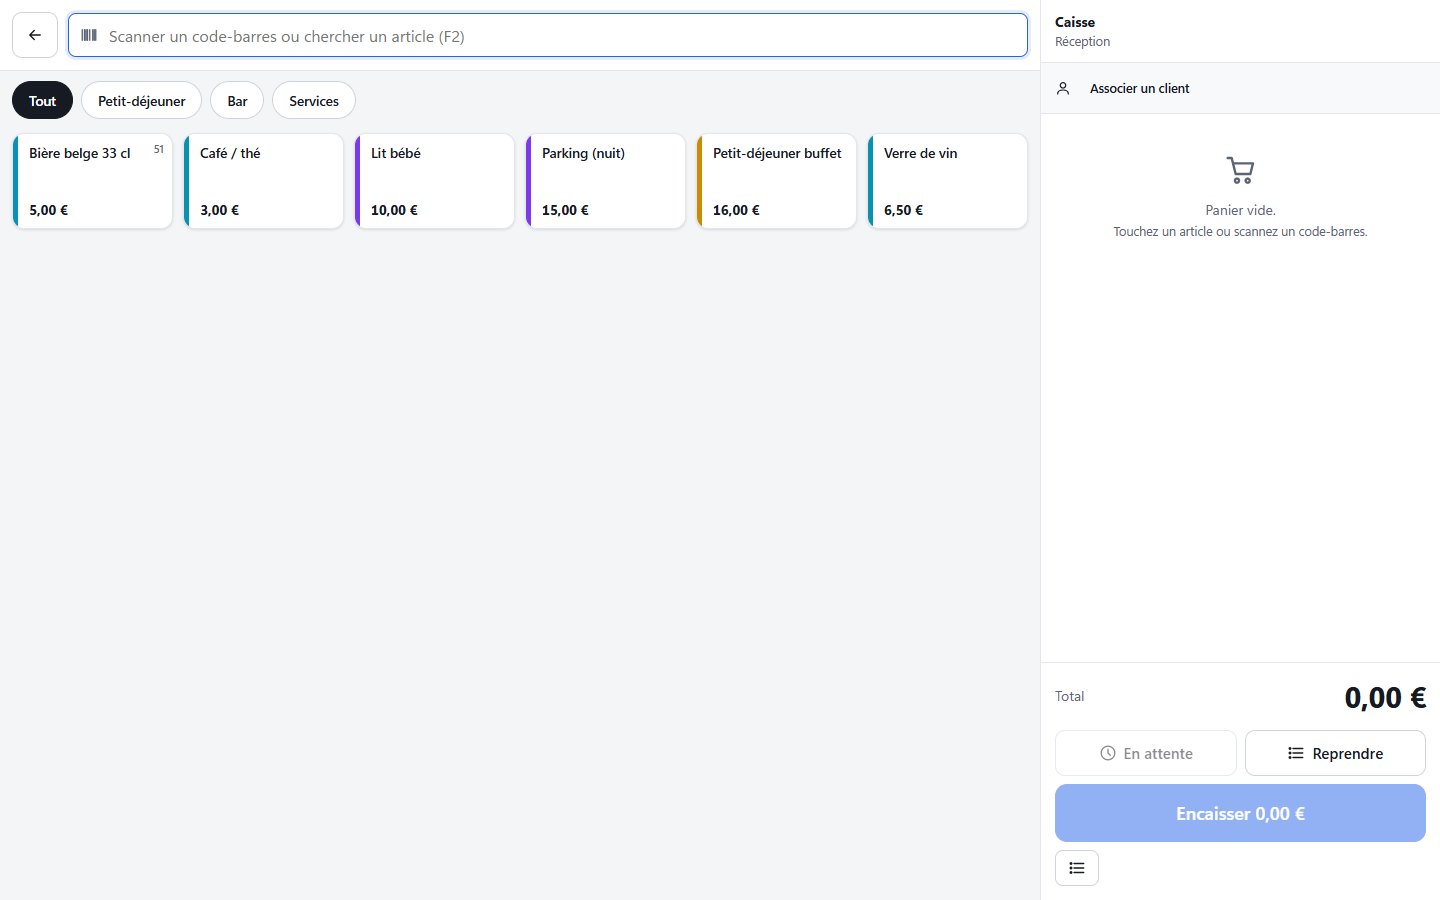The height and width of the screenshot is (900, 1440).
Task: Add Lit bébé to the cart
Action: click(x=435, y=181)
